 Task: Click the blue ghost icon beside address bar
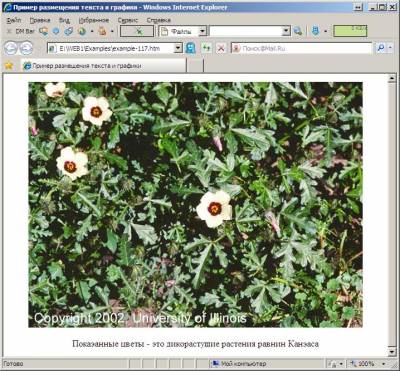[190, 48]
